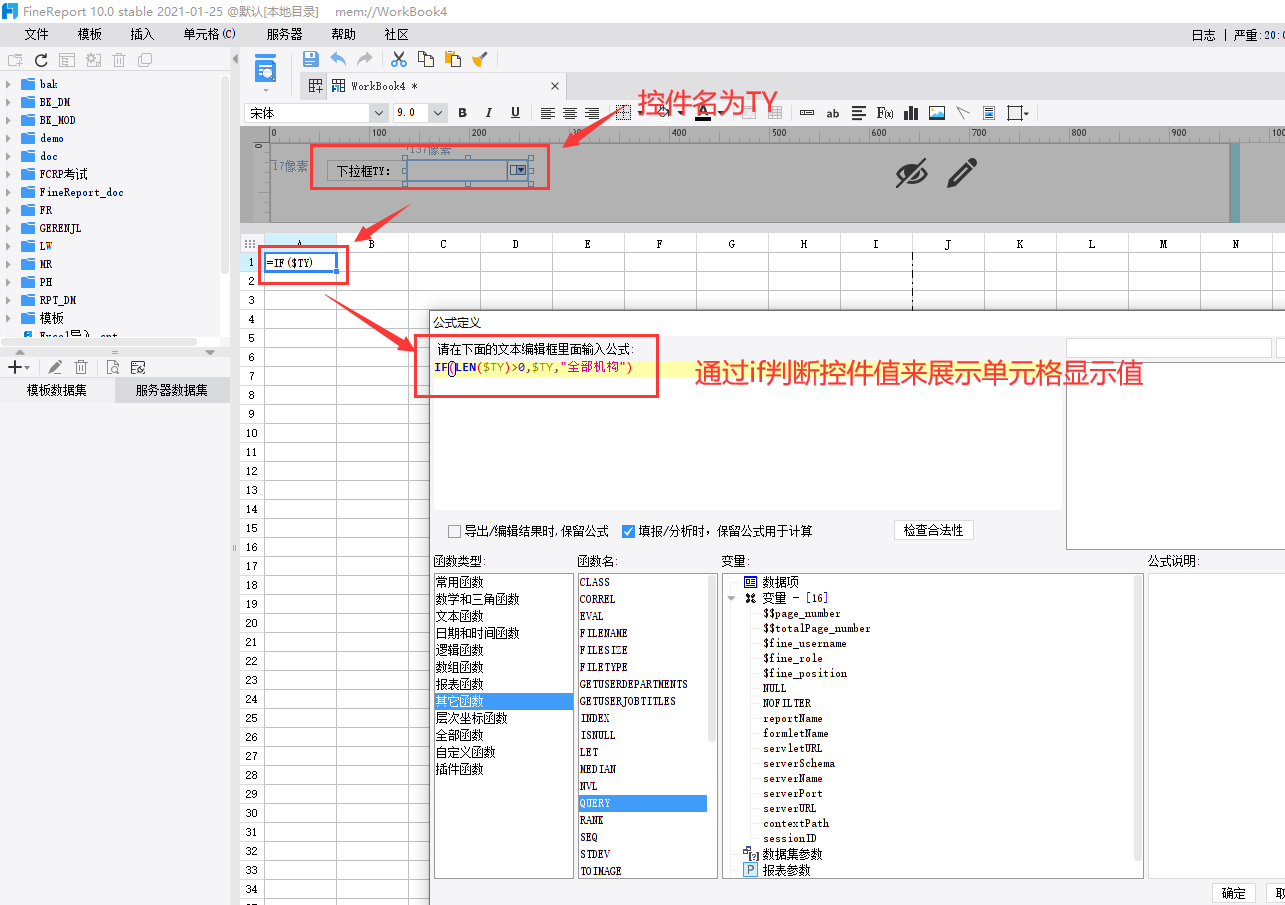This screenshot has height=905, width=1285.
Task: Apply bold with the B icon
Action: click(x=463, y=113)
